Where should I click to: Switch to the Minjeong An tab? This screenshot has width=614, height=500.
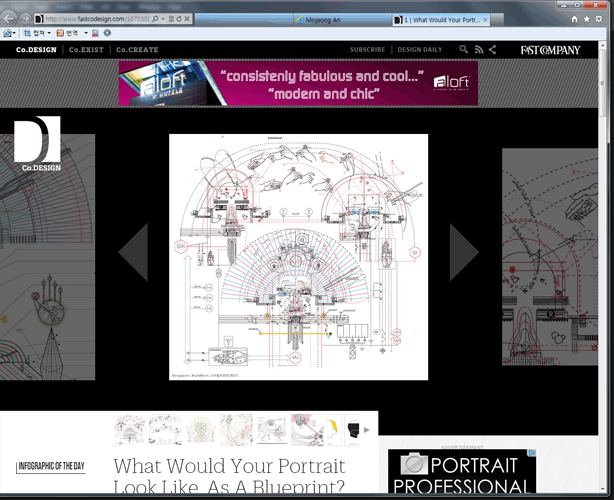(x=343, y=20)
